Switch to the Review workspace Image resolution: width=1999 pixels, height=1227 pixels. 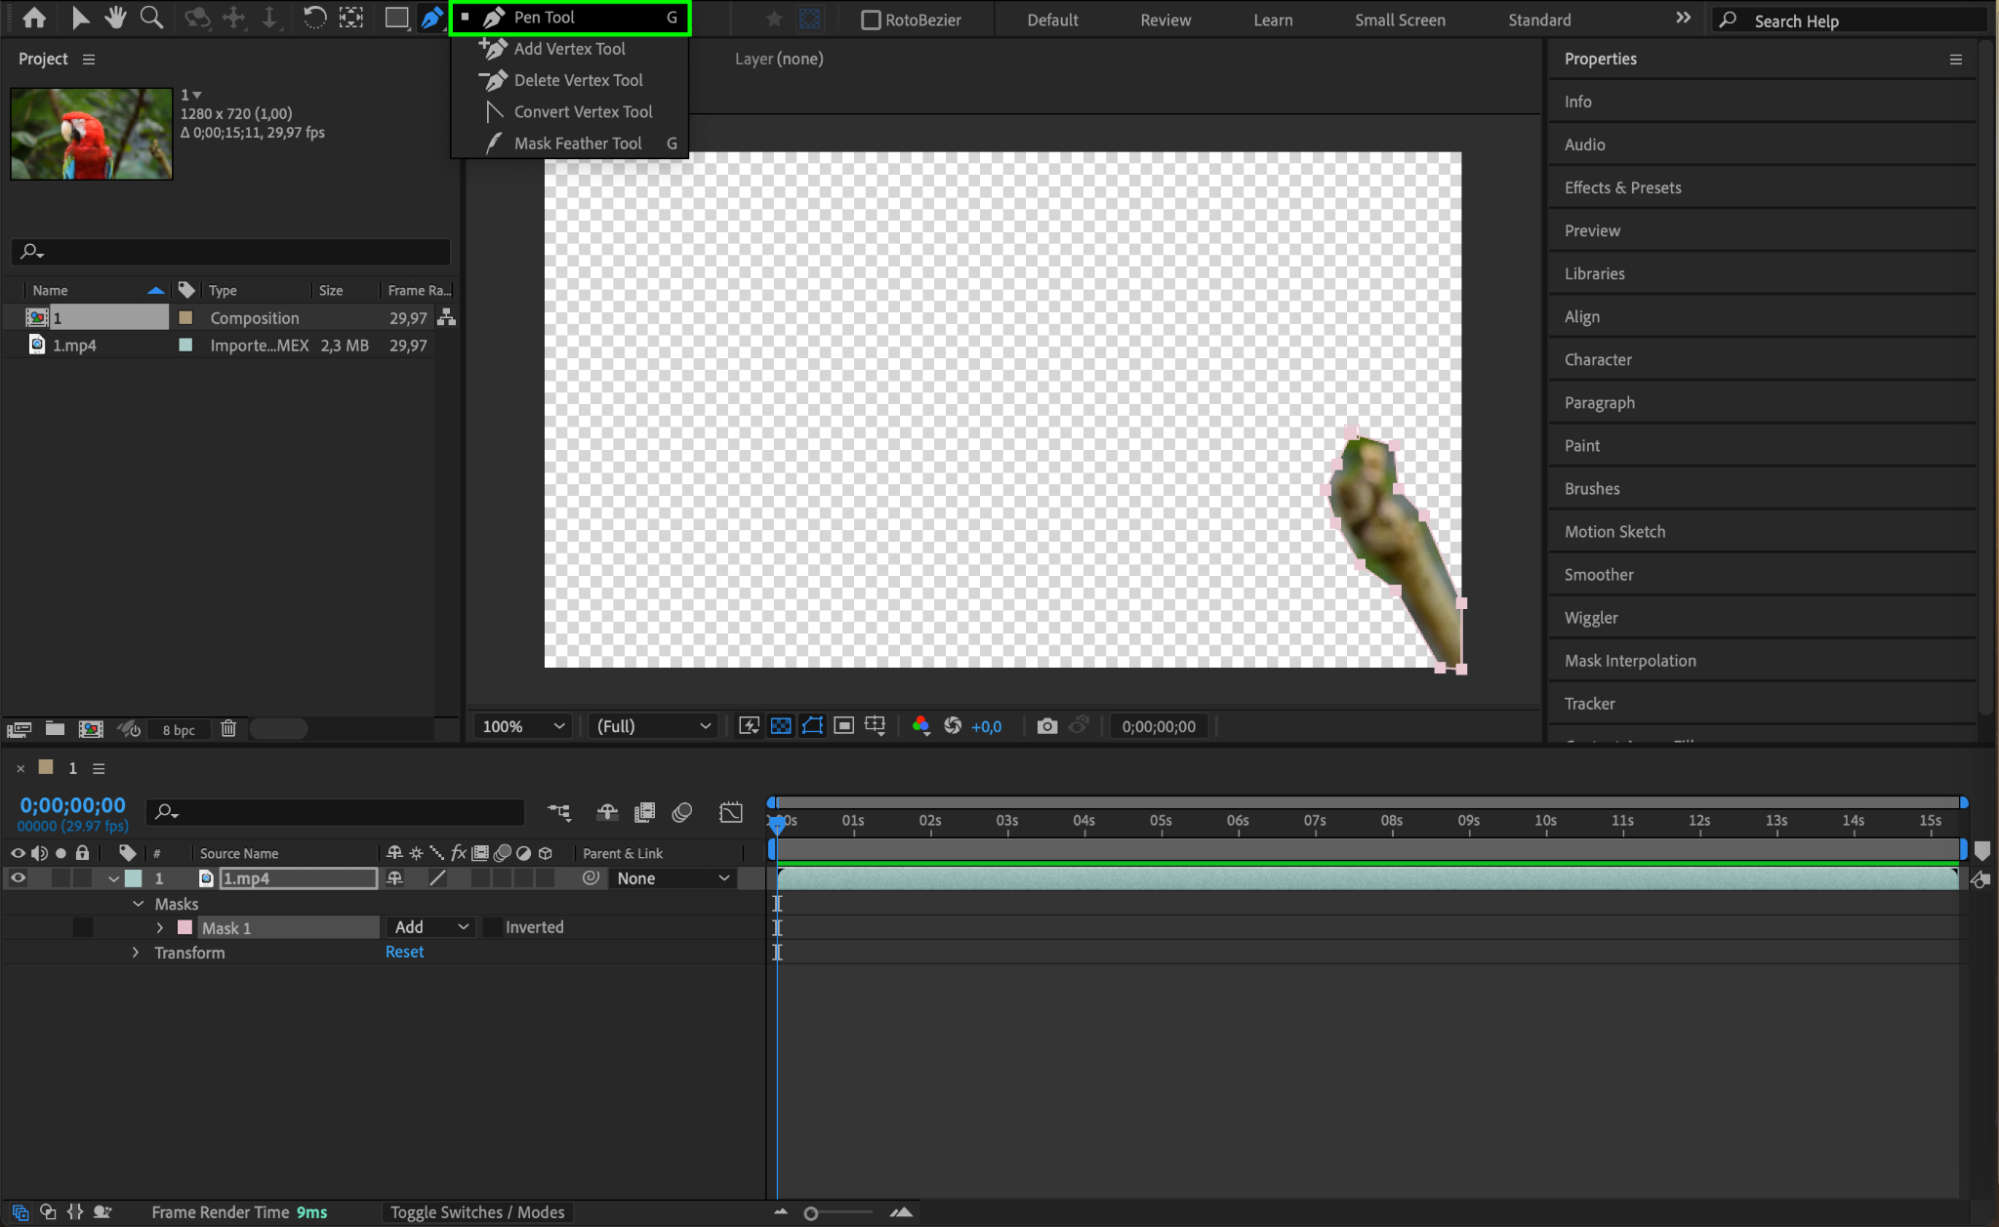click(x=1165, y=20)
